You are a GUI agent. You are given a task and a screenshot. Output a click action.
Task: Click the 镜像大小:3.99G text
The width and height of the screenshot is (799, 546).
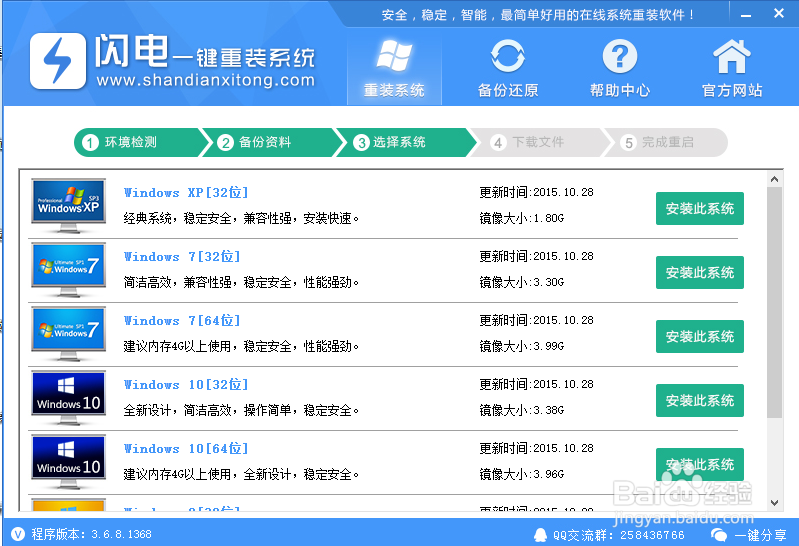click(522, 346)
